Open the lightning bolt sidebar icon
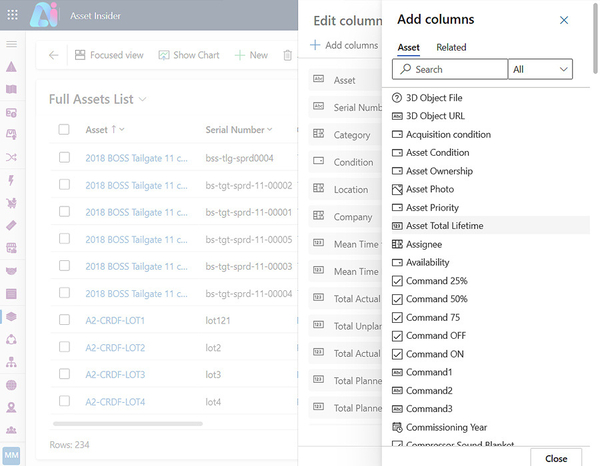The image size is (600, 466). 11,180
